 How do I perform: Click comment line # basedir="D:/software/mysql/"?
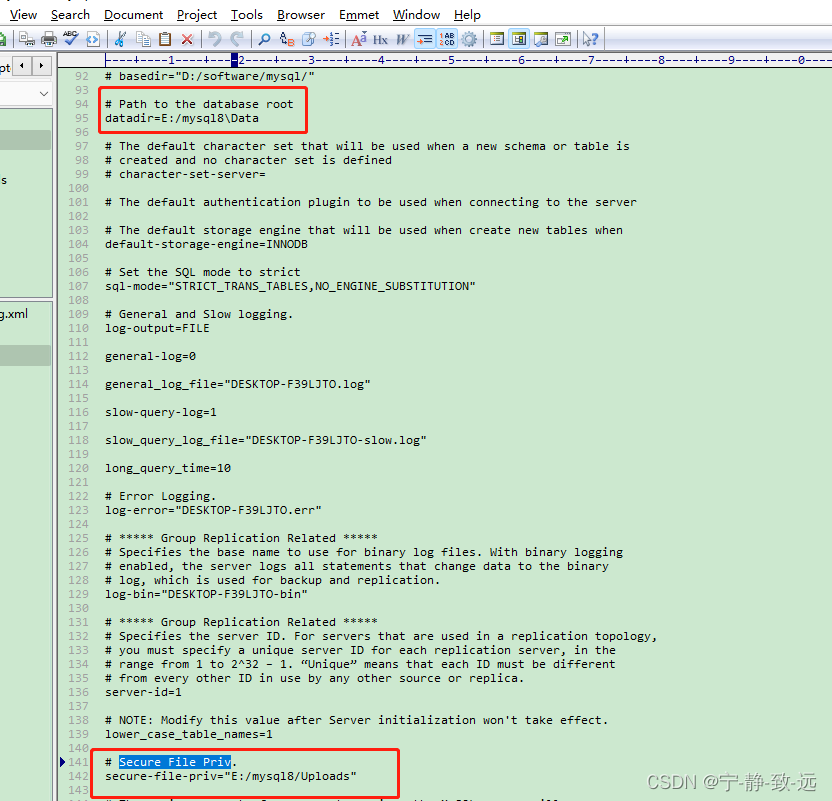[209, 76]
